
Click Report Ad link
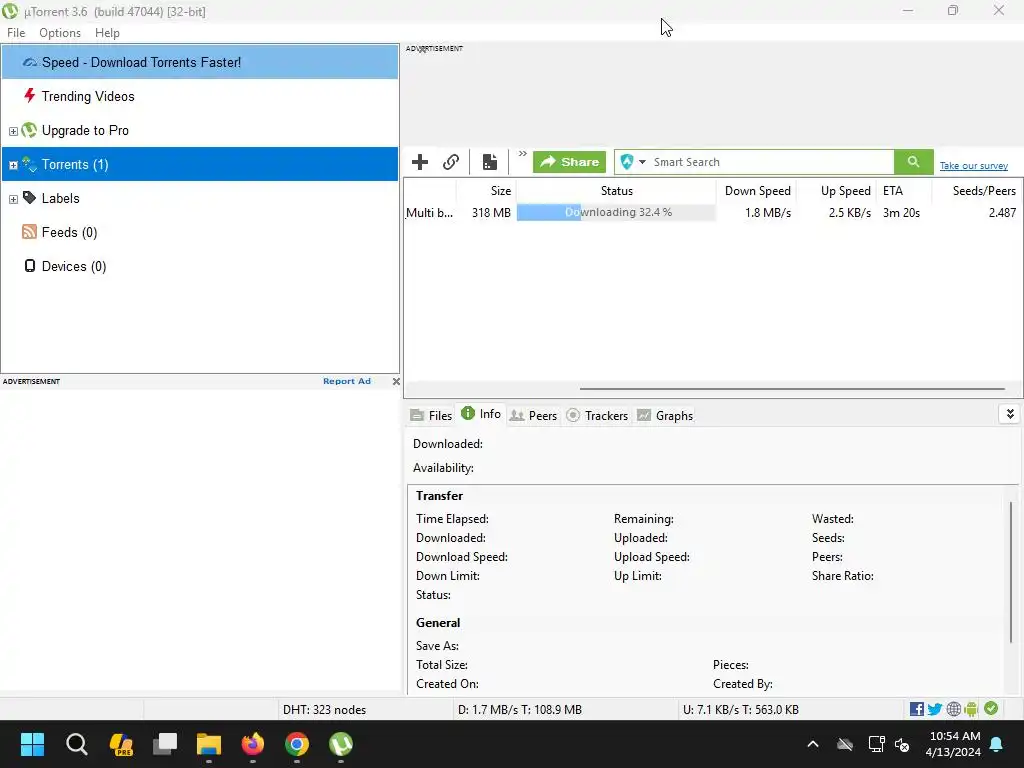(347, 381)
